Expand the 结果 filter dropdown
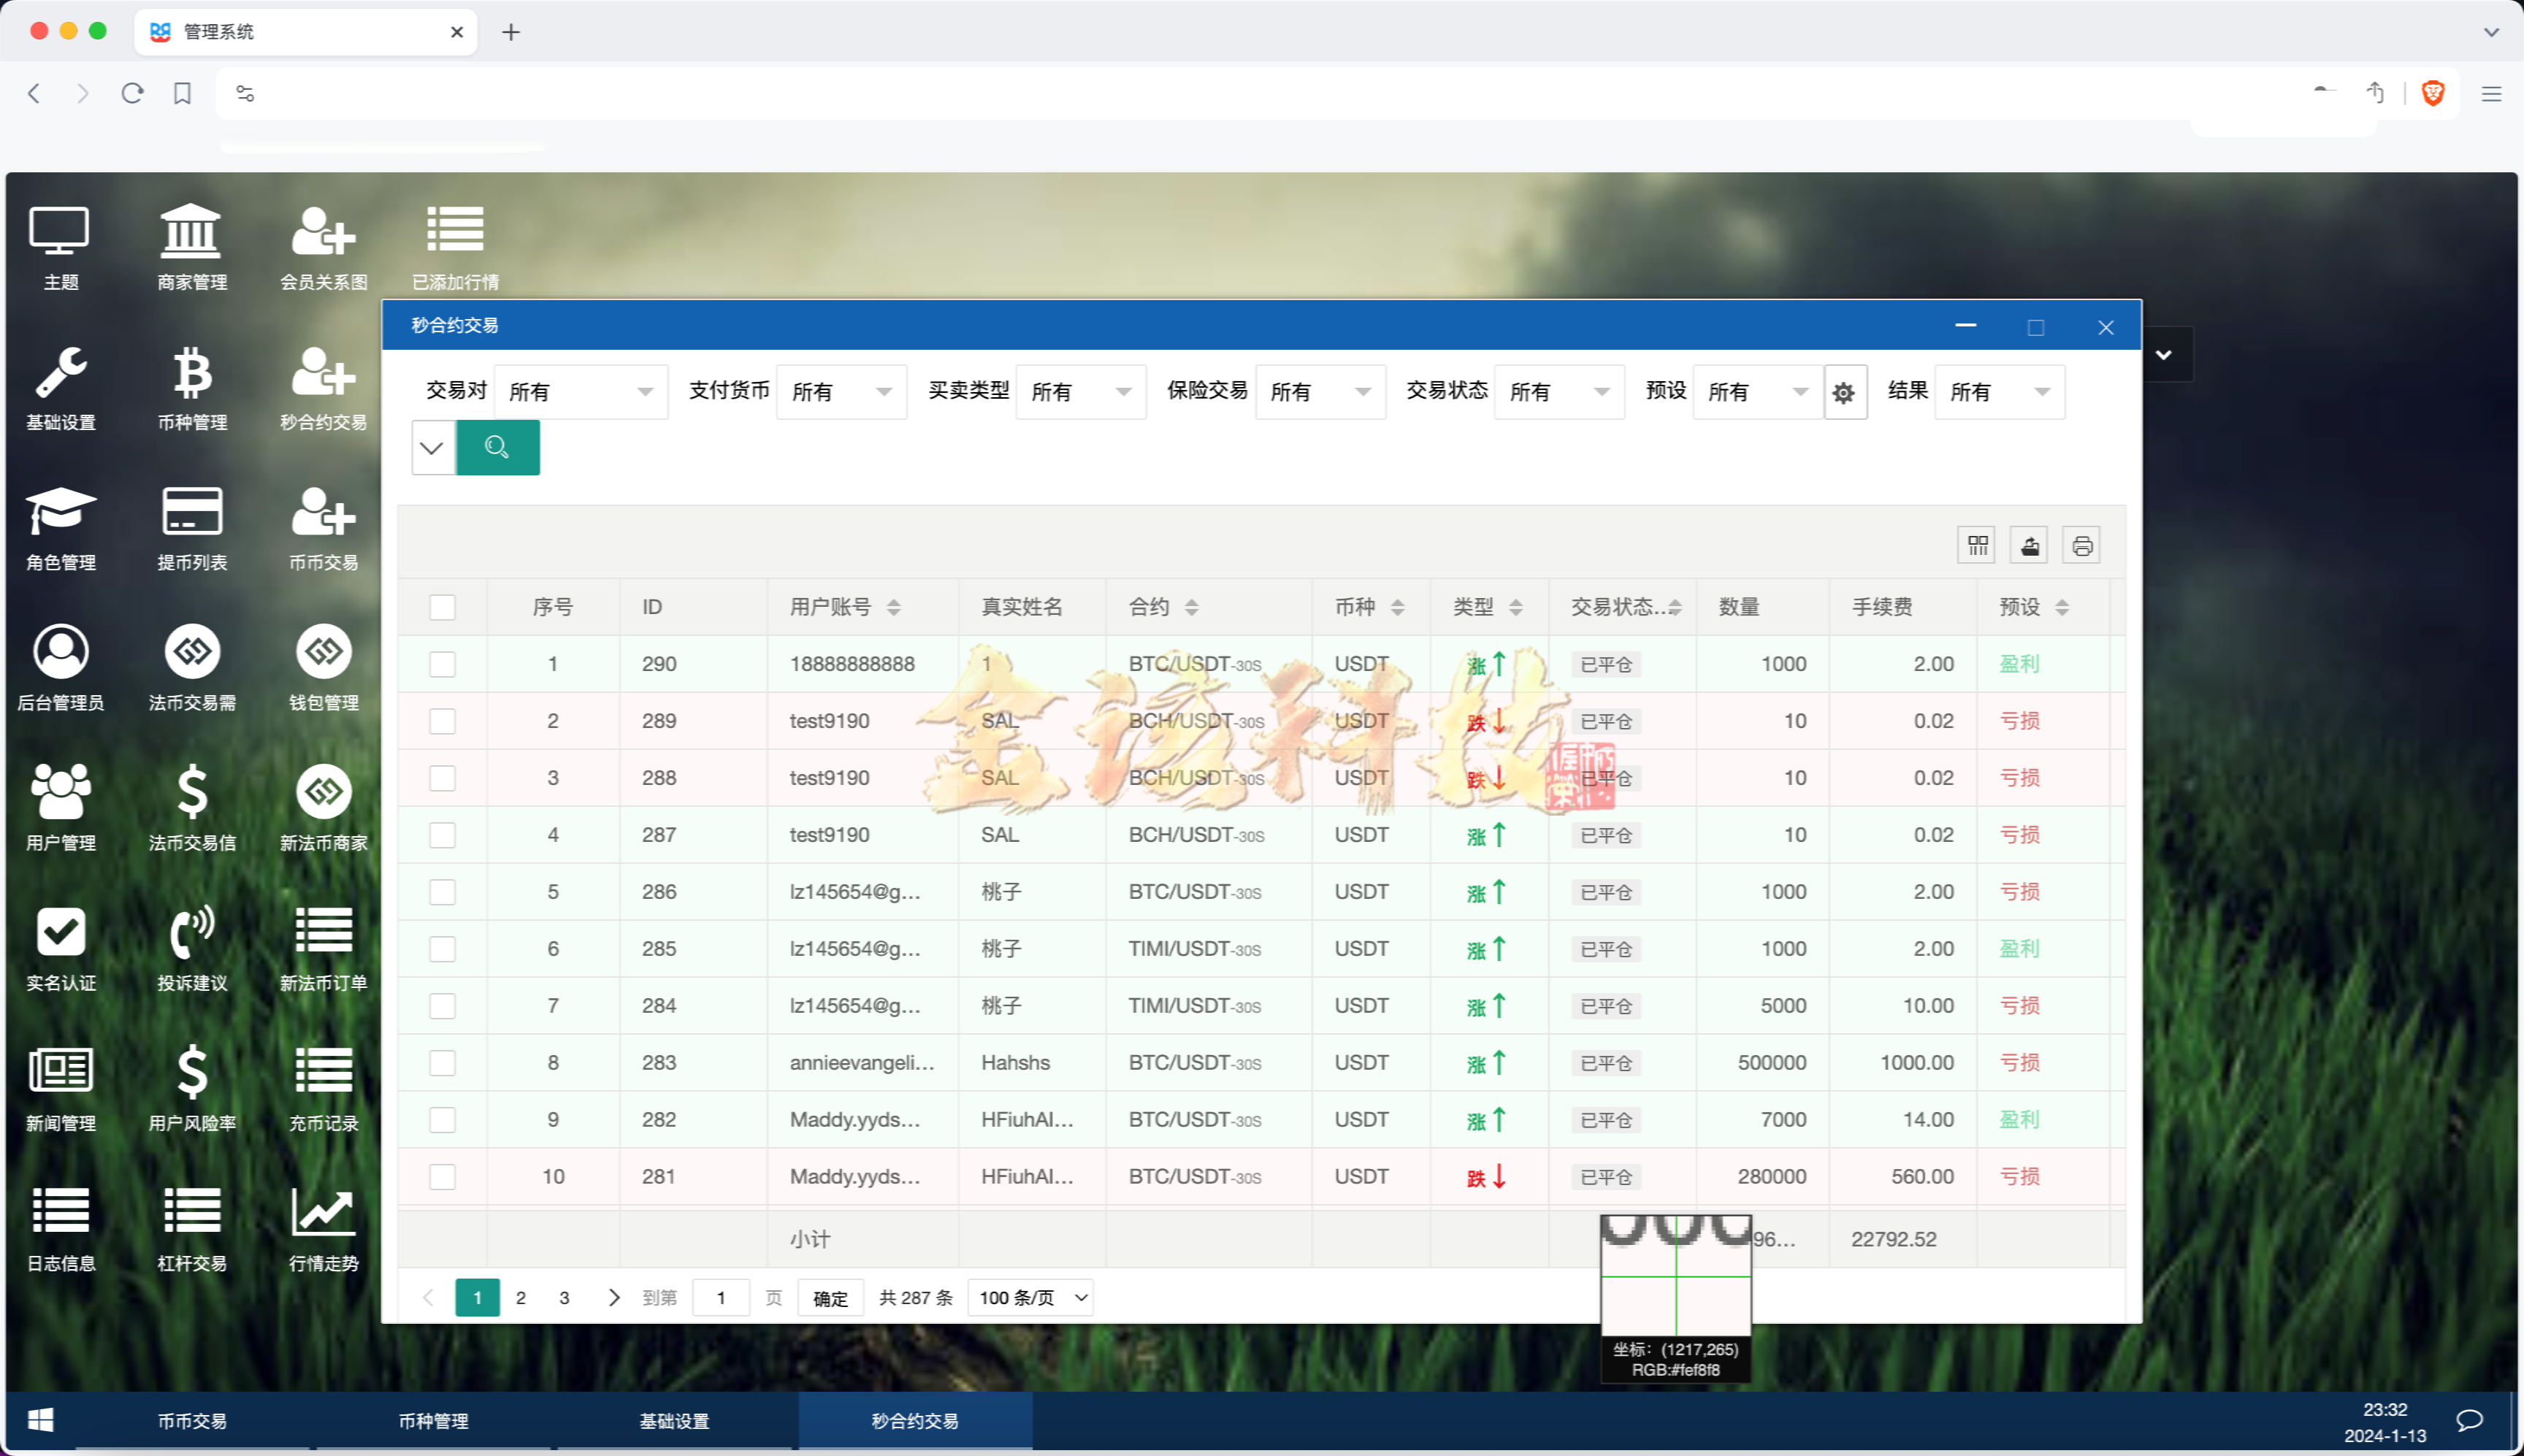Image resolution: width=2524 pixels, height=1456 pixels. click(1998, 391)
